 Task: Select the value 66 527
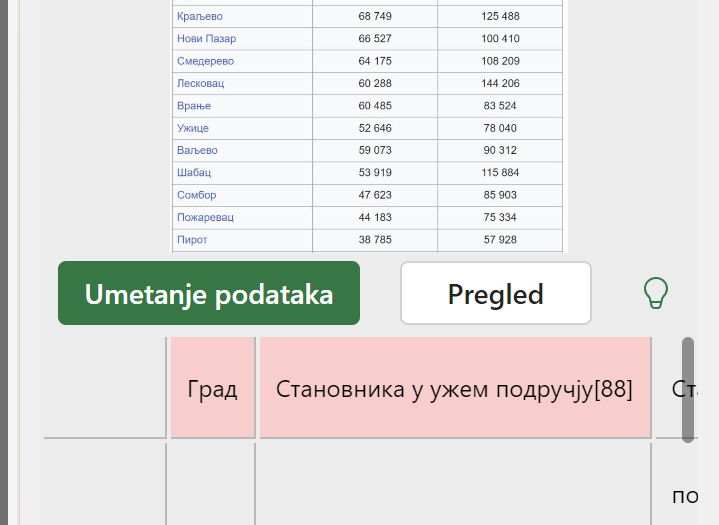click(375, 39)
